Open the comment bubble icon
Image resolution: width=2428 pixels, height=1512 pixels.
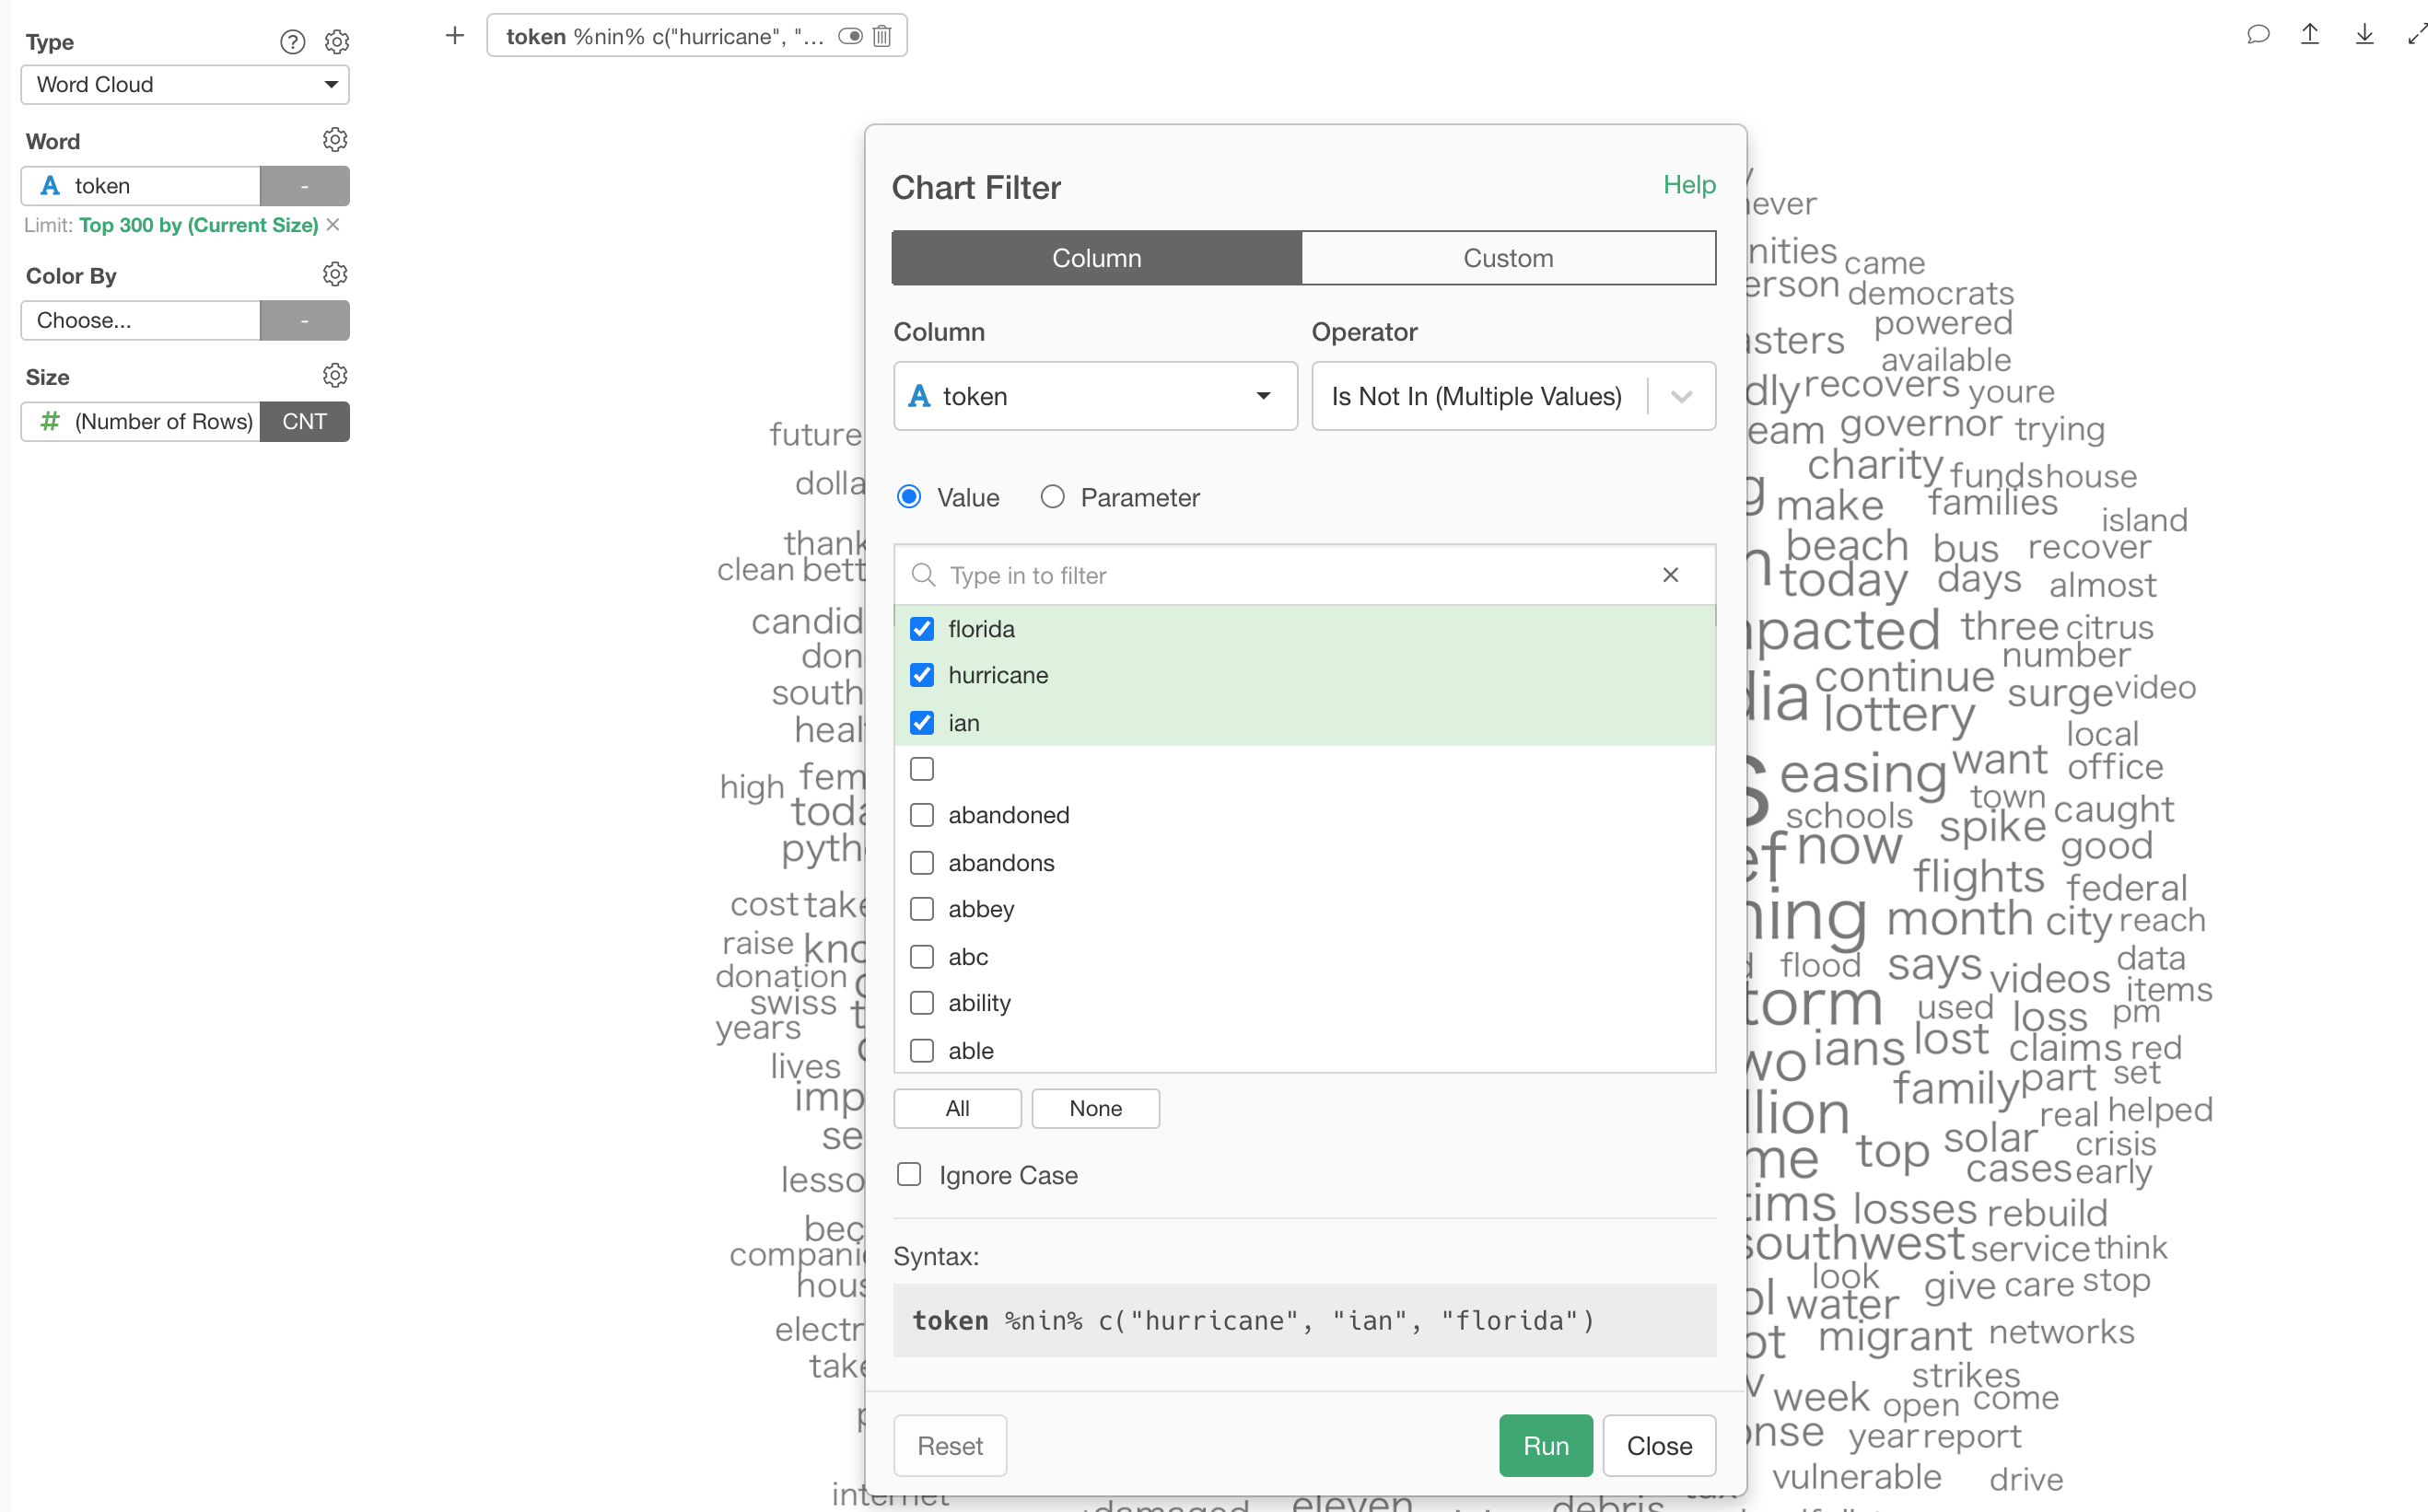point(2257,35)
